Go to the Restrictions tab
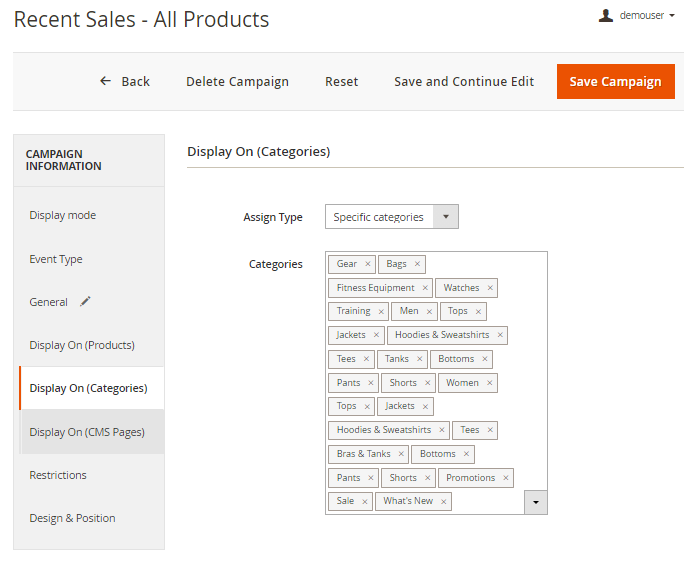 point(58,475)
